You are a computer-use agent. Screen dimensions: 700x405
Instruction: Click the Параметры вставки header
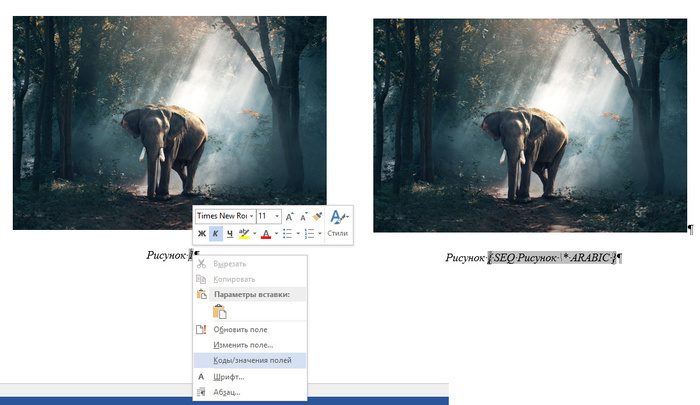pos(252,295)
